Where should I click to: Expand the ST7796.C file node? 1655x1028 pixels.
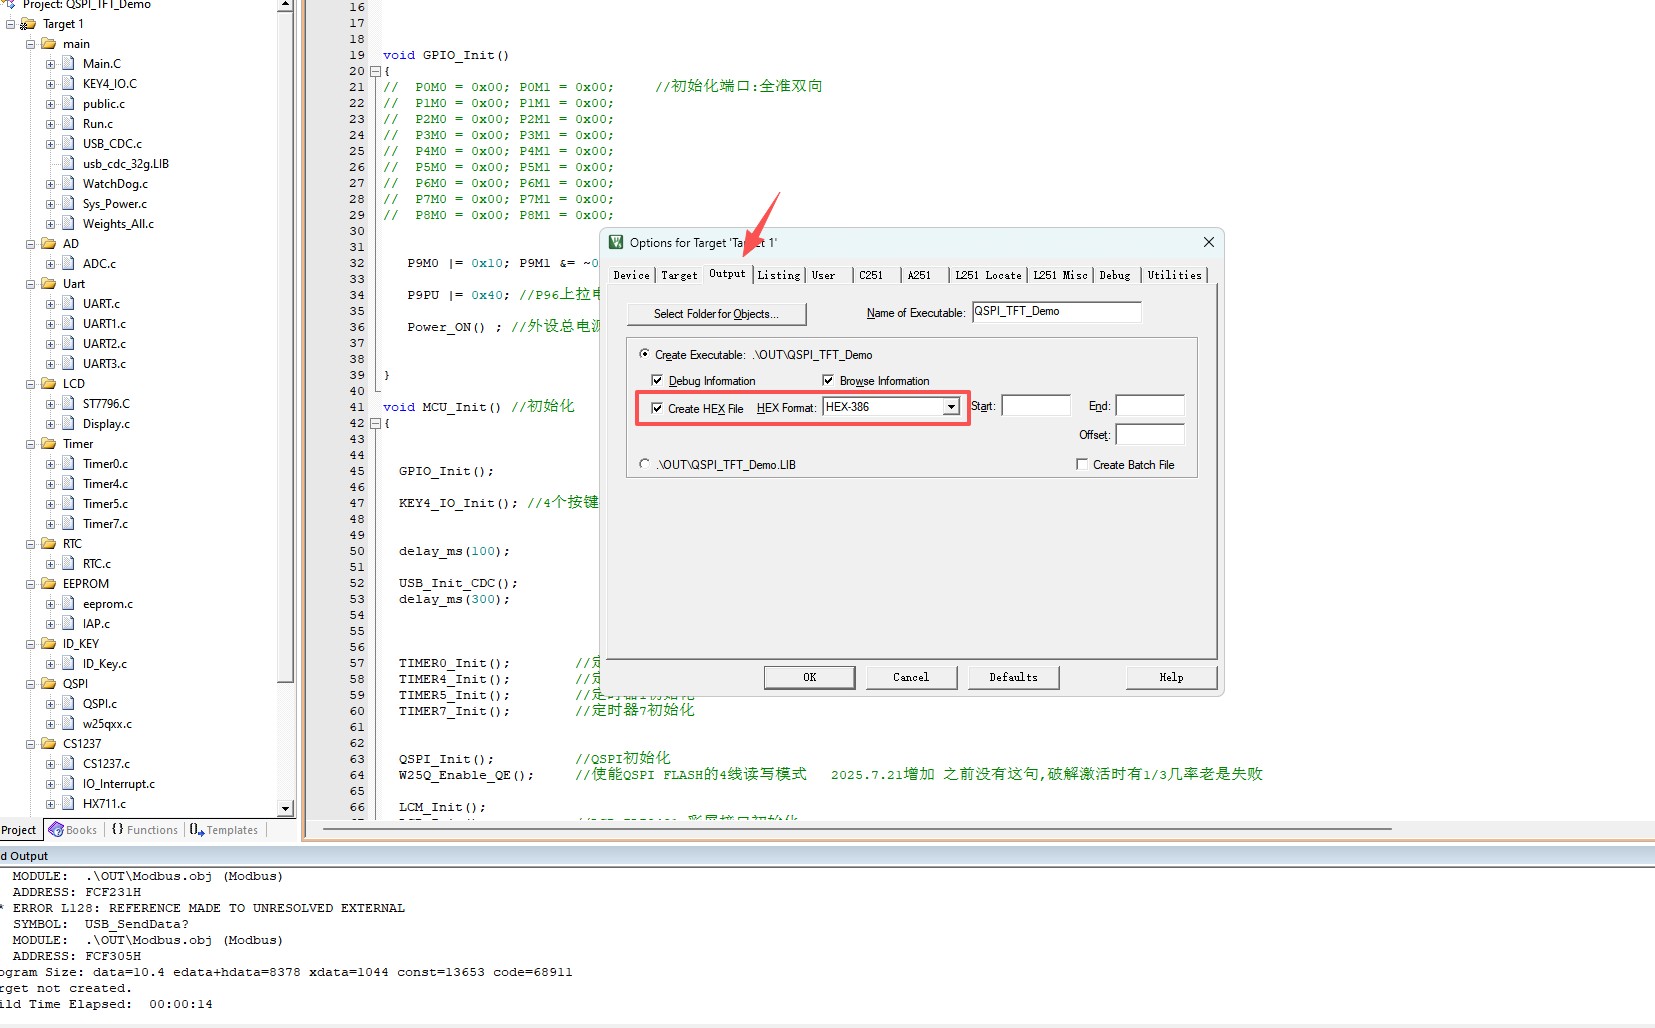pyautogui.click(x=50, y=404)
